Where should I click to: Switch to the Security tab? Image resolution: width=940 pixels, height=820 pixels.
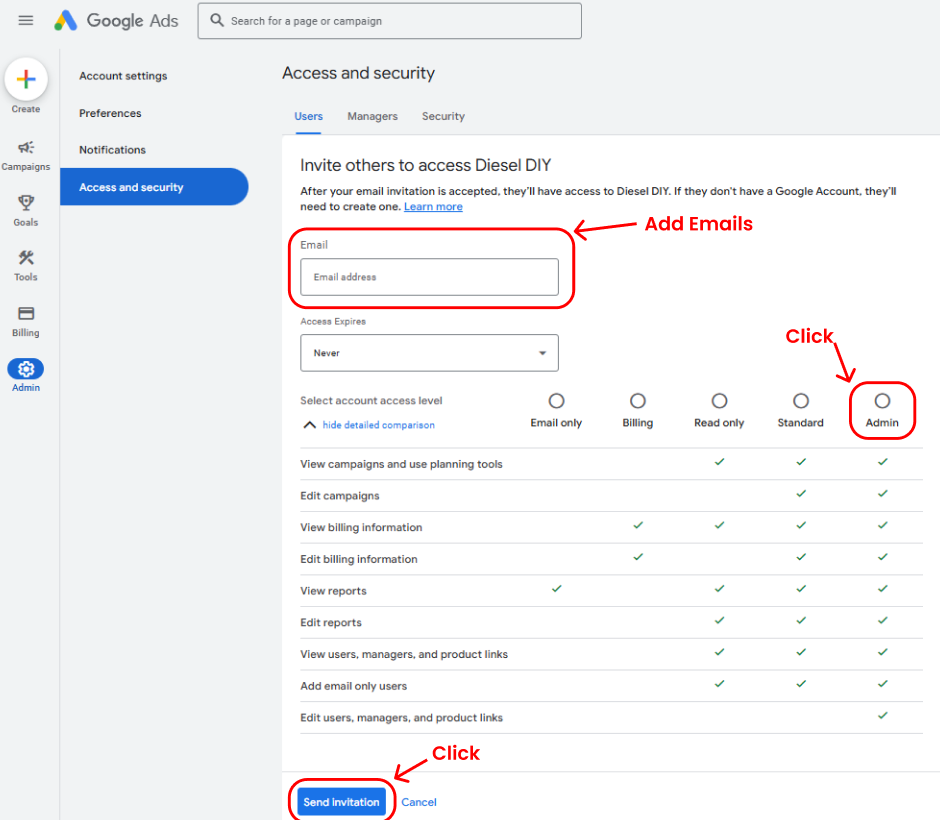(443, 117)
